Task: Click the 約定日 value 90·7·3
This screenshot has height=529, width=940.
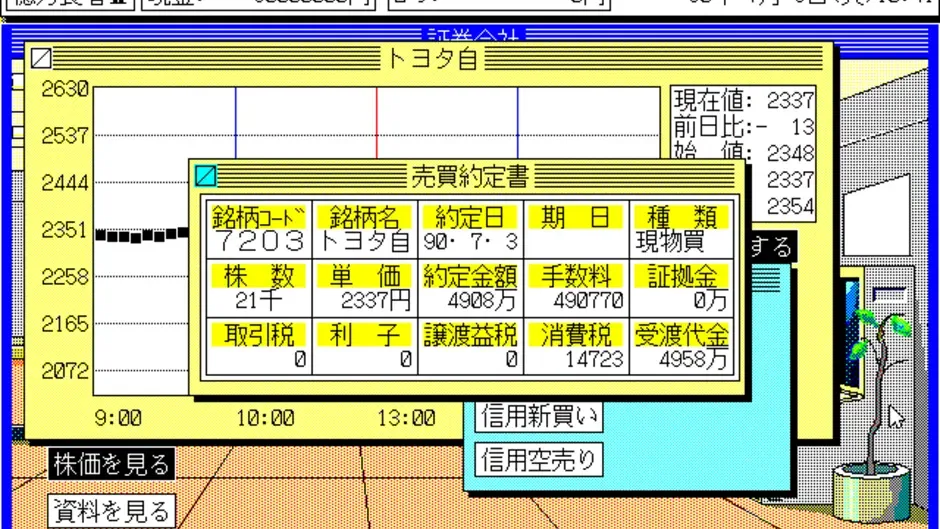Action: (470, 242)
